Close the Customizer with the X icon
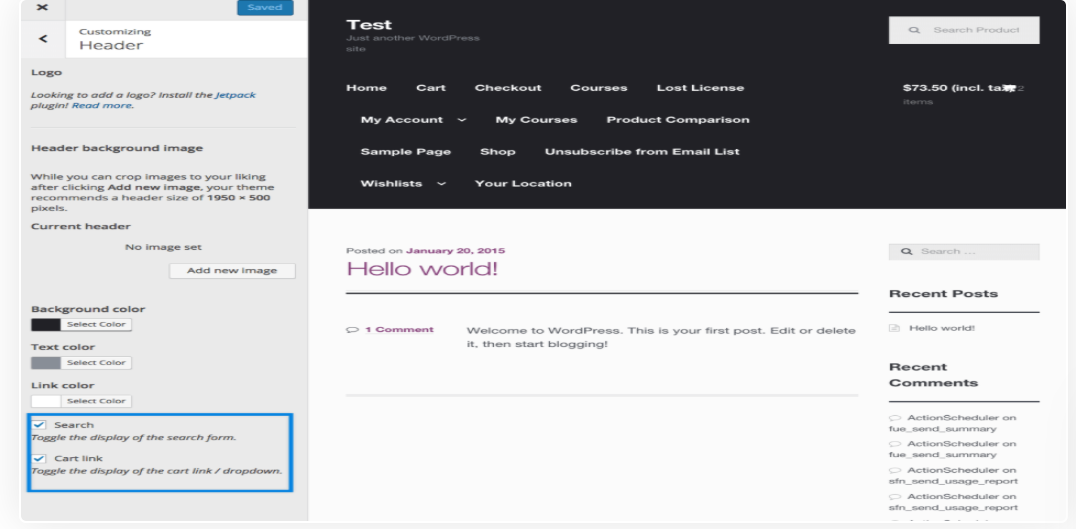 coord(43,7)
